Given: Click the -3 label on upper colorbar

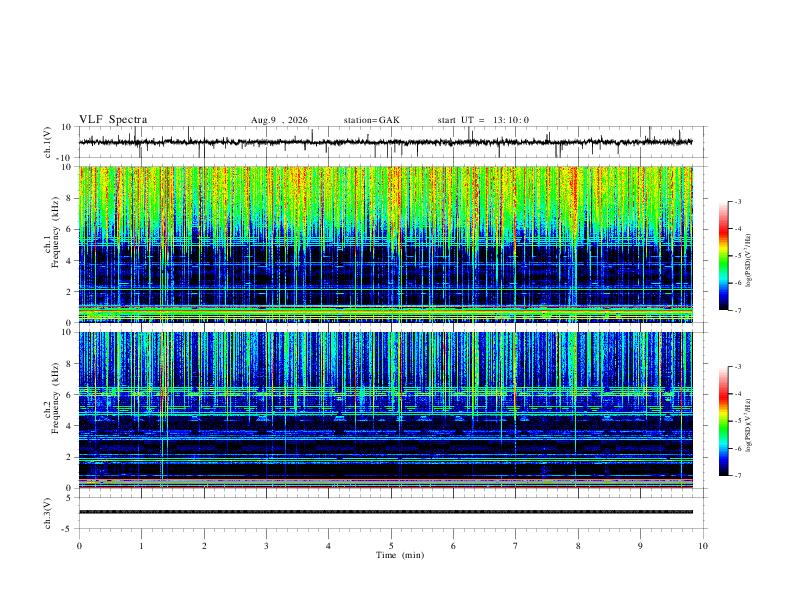Looking at the screenshot, I should pos(737,201).
